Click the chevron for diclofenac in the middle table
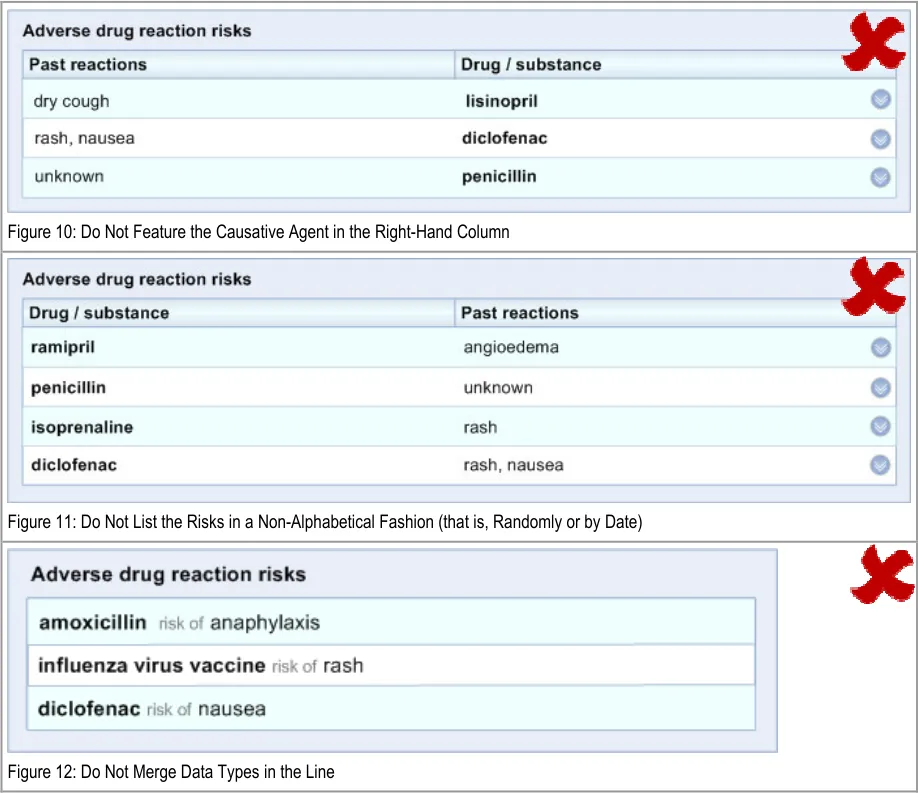 point(880,465)
